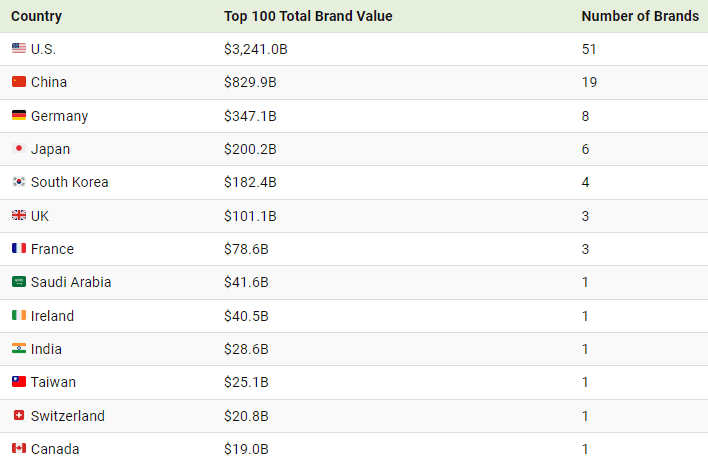This screenshot has height=467, width=708.
Task: Click the U.S. flag icon
Action: 19,48
